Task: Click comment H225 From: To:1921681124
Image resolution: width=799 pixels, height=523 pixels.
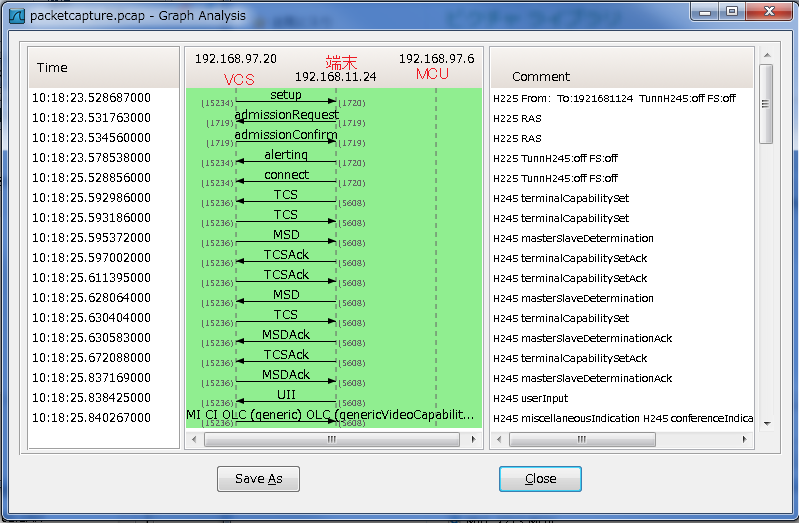Action: click(614, 98)
